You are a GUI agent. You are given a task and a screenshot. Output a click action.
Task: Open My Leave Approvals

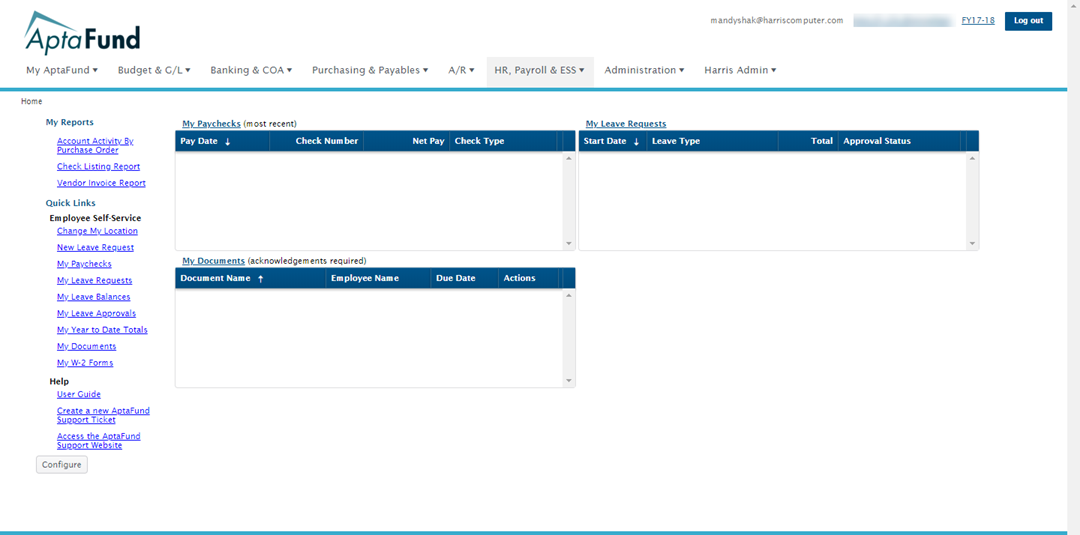point(96,314)
